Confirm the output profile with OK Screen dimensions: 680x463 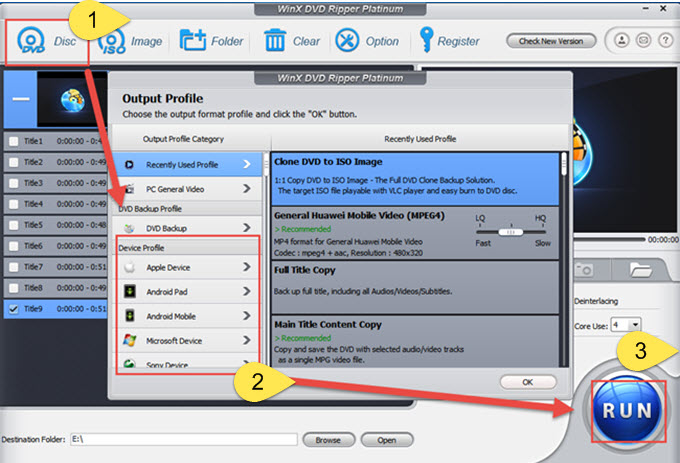[528, 382]
